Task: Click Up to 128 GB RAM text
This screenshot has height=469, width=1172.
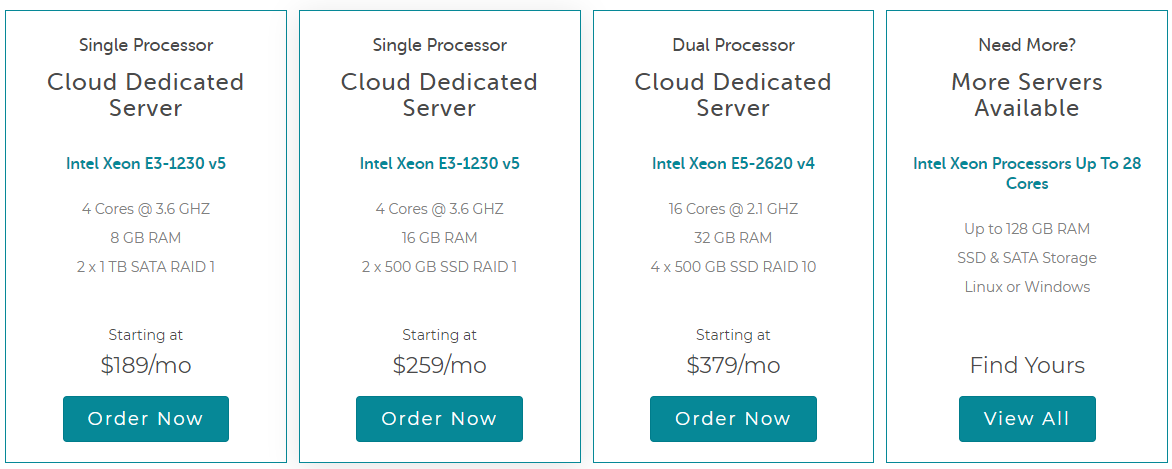Action: point(1027,229)
